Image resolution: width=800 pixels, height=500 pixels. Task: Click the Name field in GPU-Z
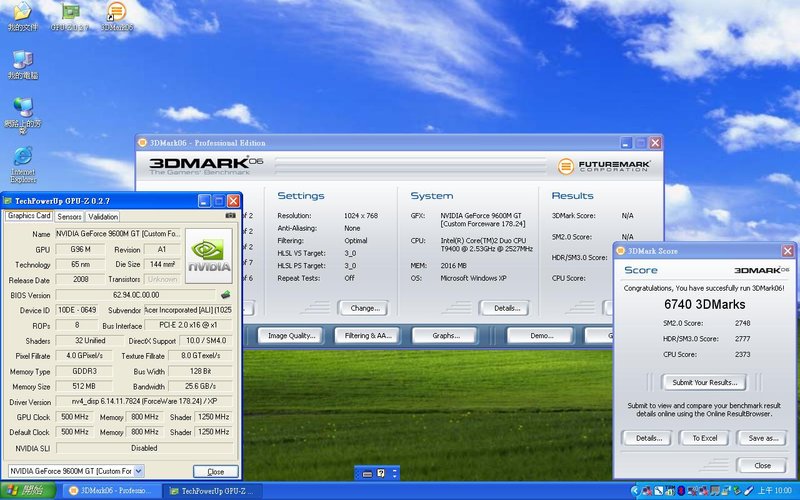tap(118, 234)
